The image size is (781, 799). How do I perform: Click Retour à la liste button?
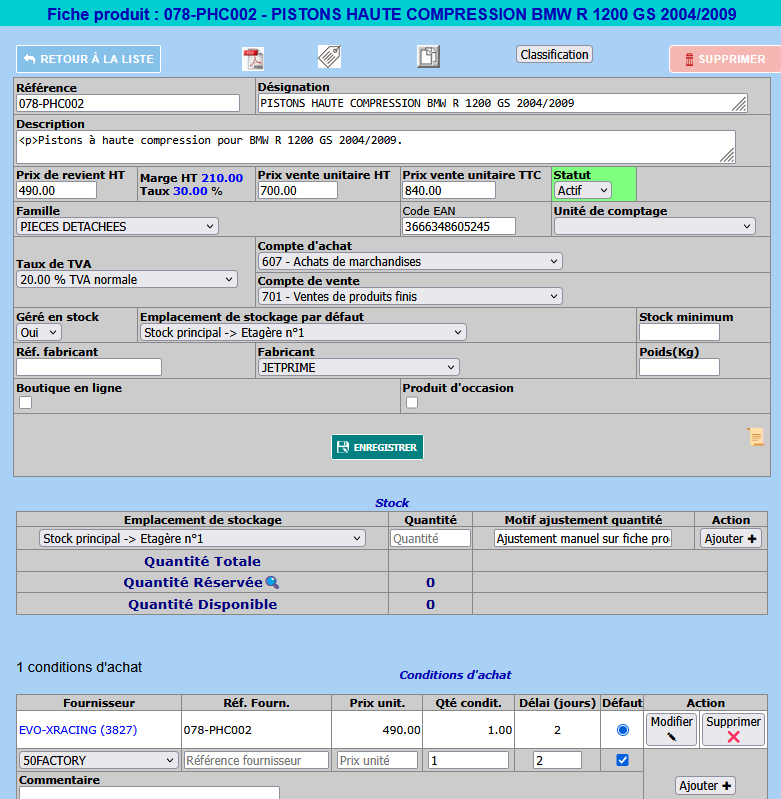(x=88, y=59)
